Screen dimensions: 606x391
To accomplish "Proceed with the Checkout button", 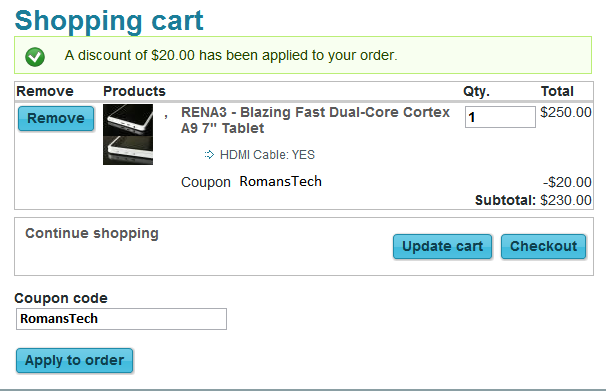I will (x=543, y=246).
